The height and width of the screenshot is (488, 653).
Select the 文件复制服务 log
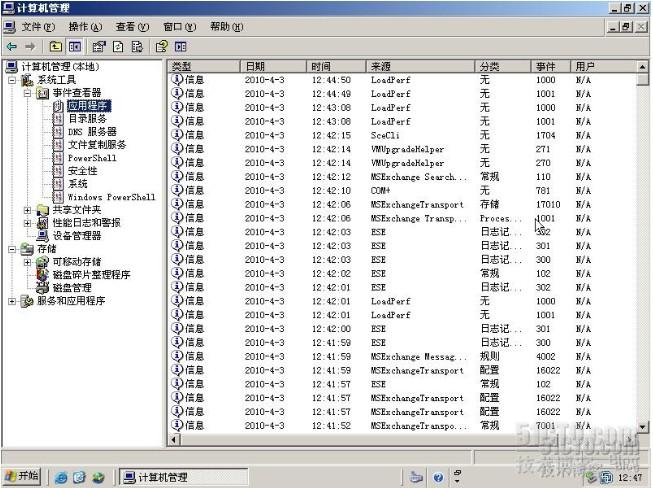coord(97,145)
